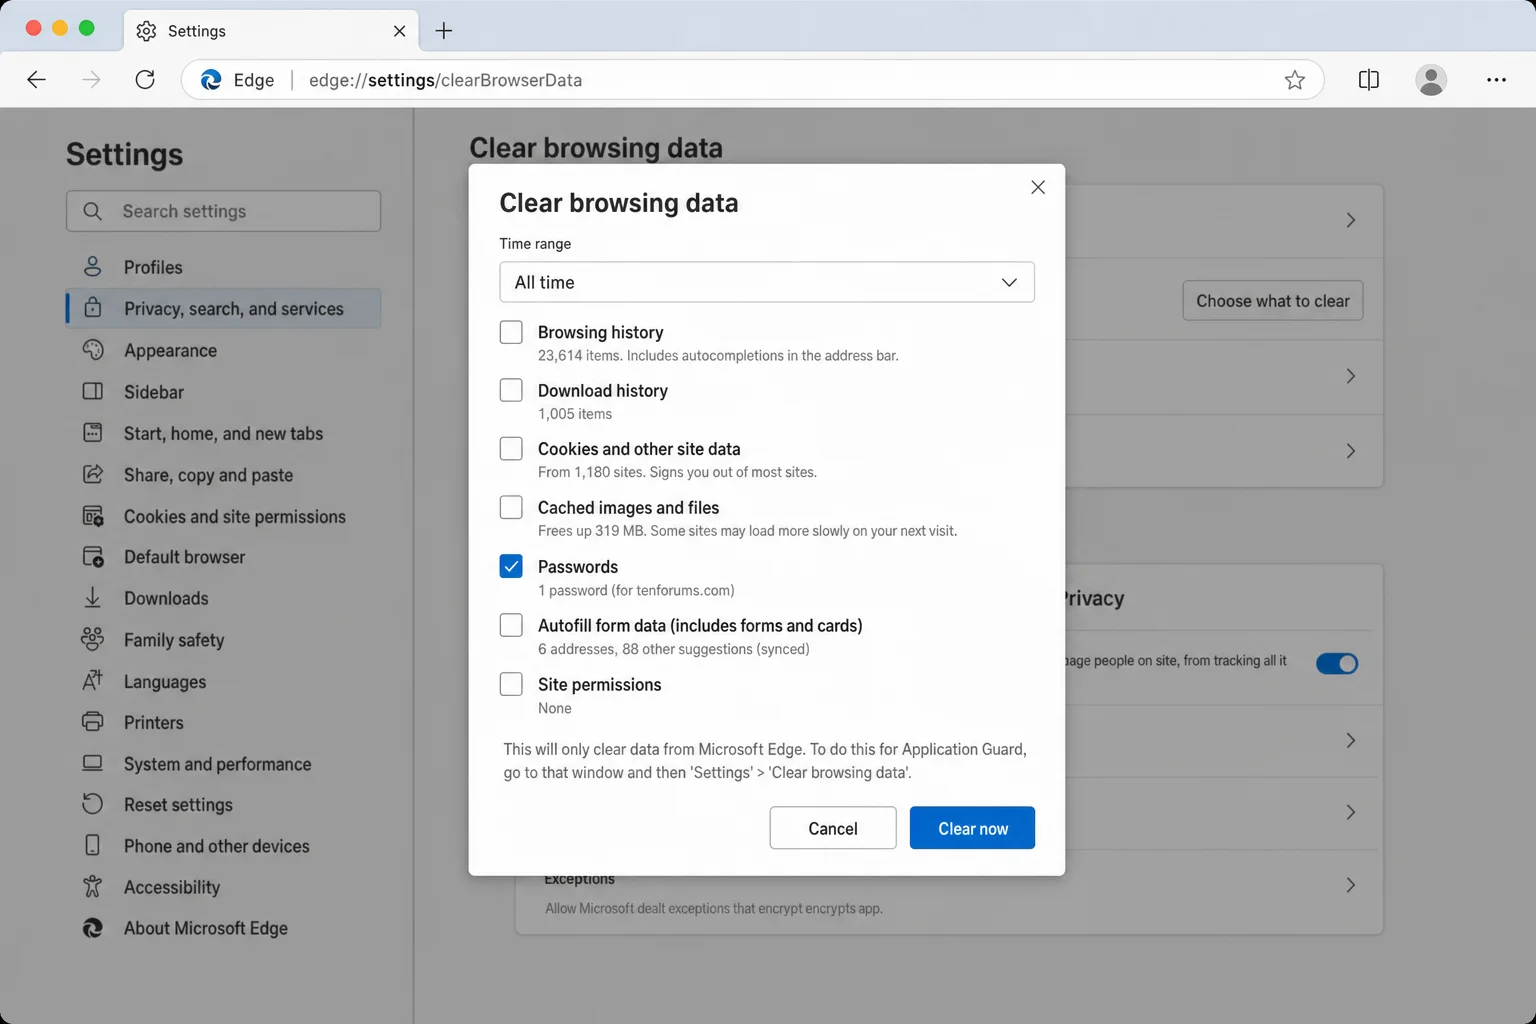This screenshot has height=1024, width=1536.
Task: Open split screen icon in toolbar
Action: pyautogui.click(x=1369, y=80)
